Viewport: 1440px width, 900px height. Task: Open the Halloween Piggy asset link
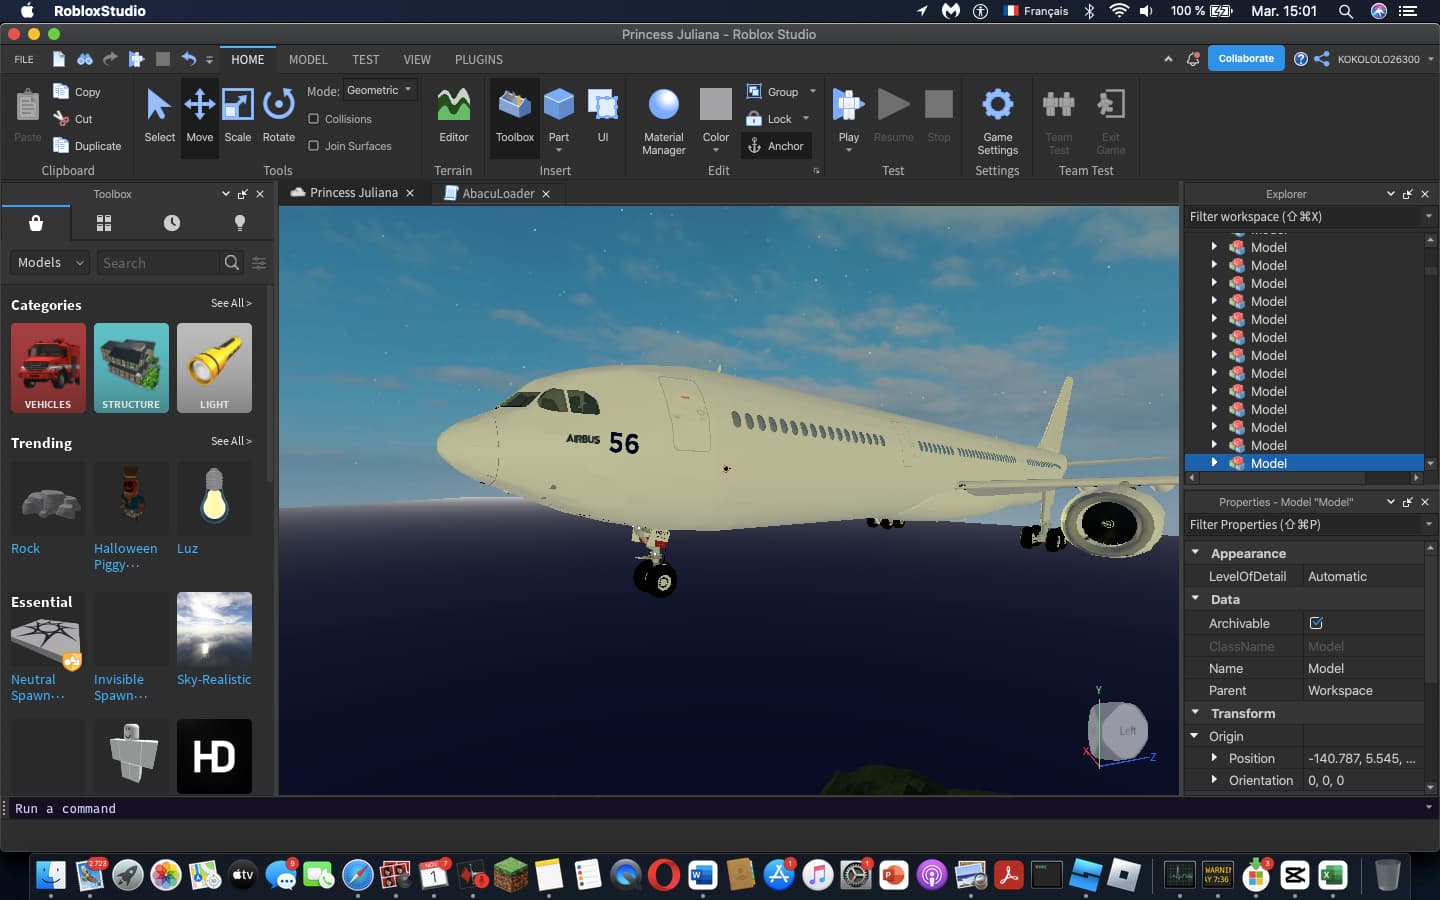click(125, 556)
